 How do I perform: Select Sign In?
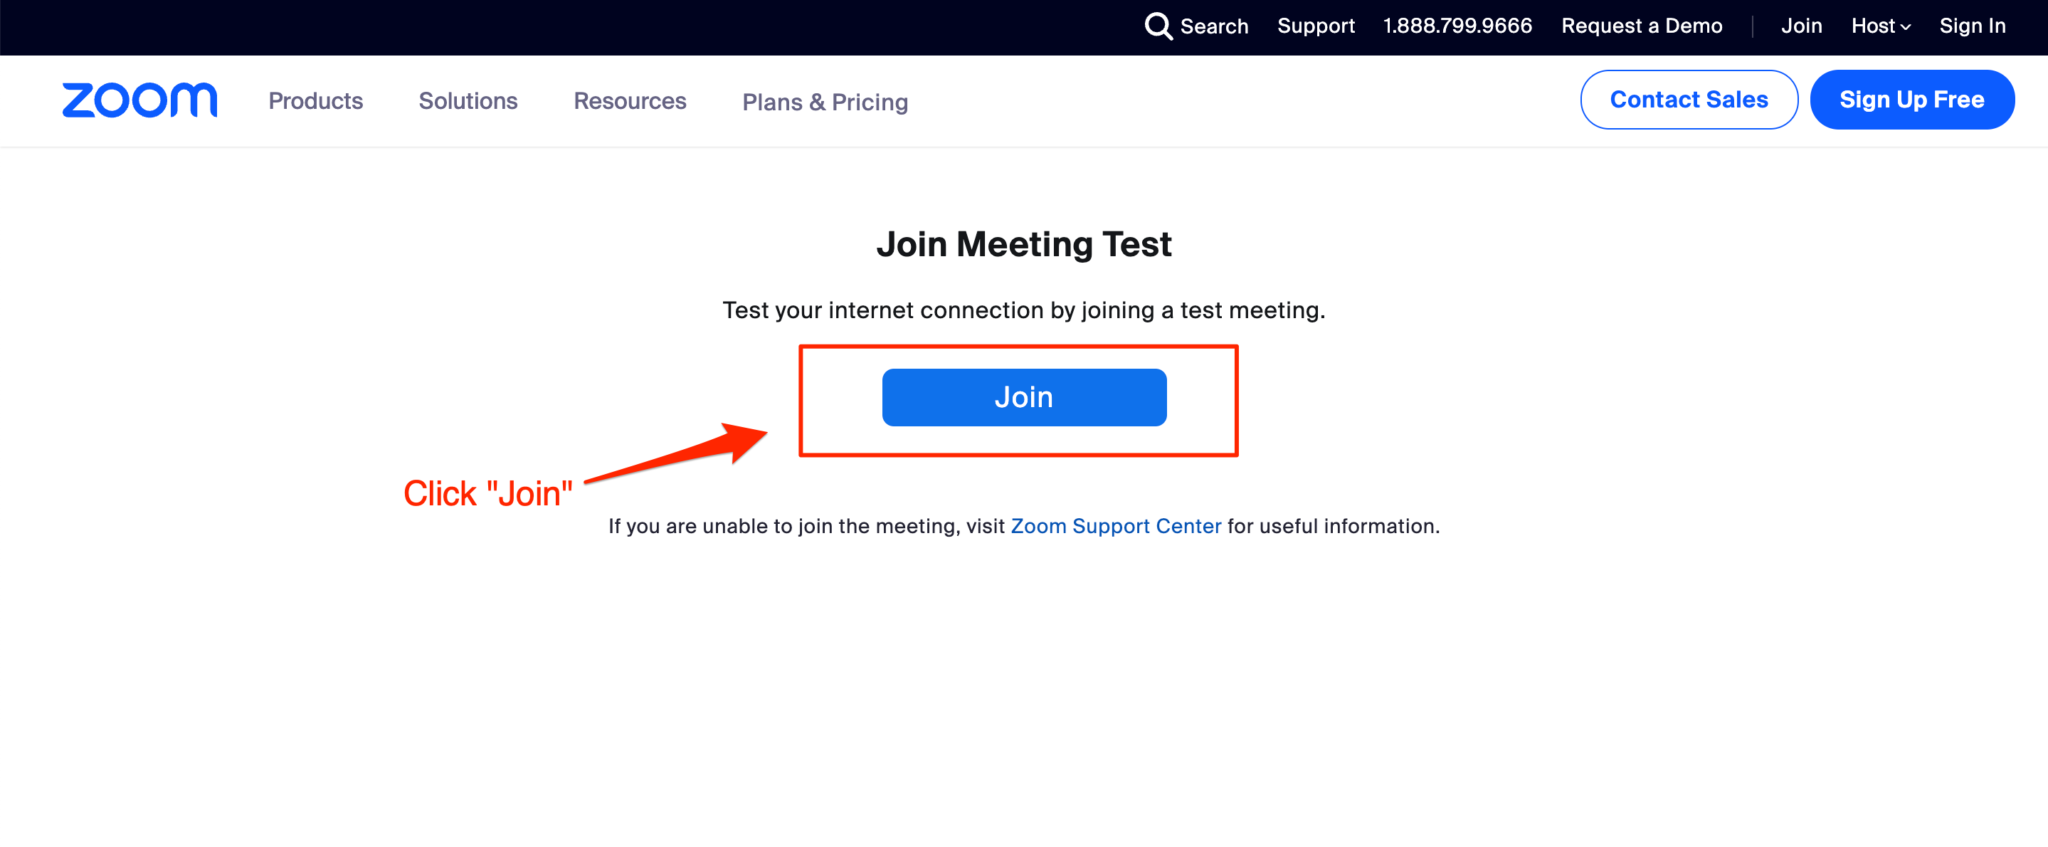click(x=1972, y=26)
